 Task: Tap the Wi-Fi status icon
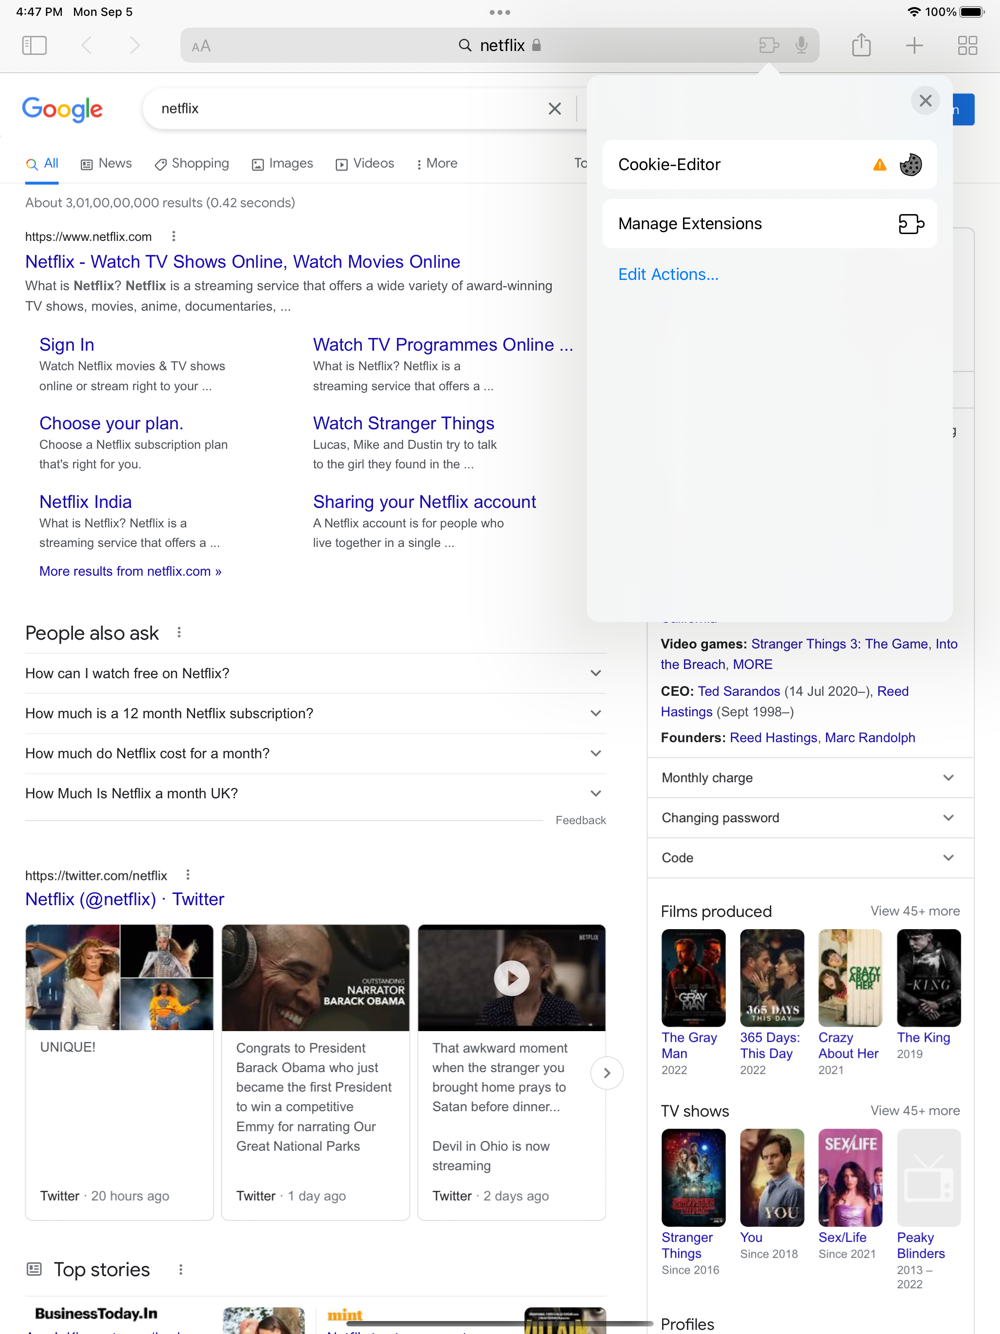click(x=914, y=12)
